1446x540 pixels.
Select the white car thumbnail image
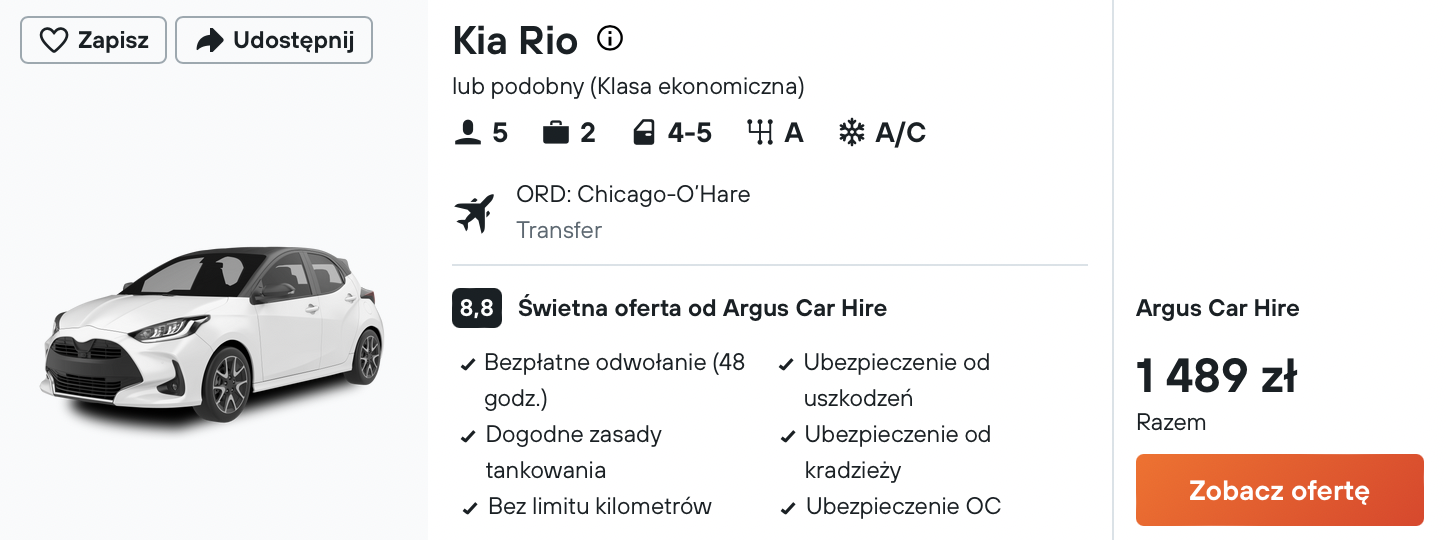click(214, 331)
